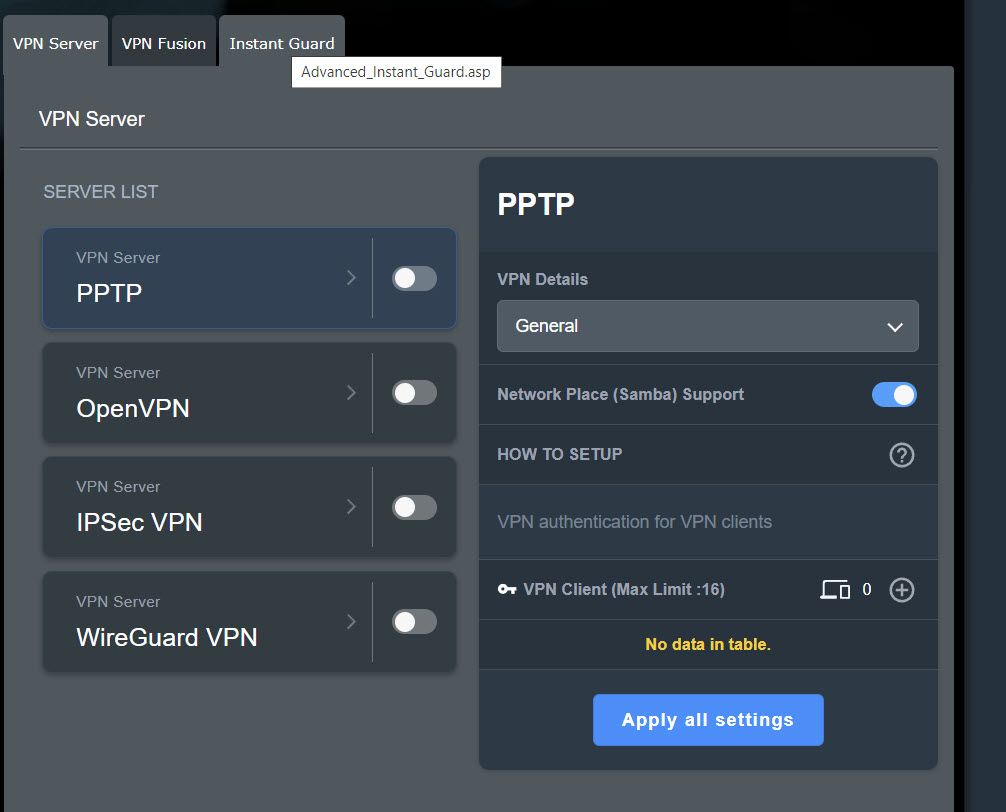Click the connected devices count icon
1006x812 pixels.
click(x=835, y=590)
